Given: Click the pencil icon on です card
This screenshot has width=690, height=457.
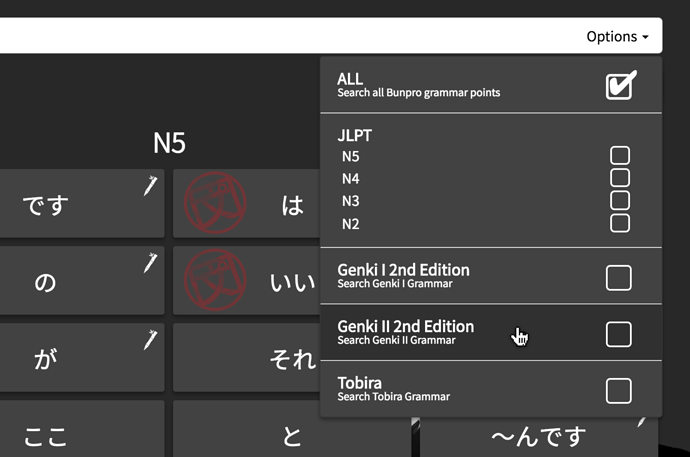Looking at the screenshot, I should click(150, 185).
